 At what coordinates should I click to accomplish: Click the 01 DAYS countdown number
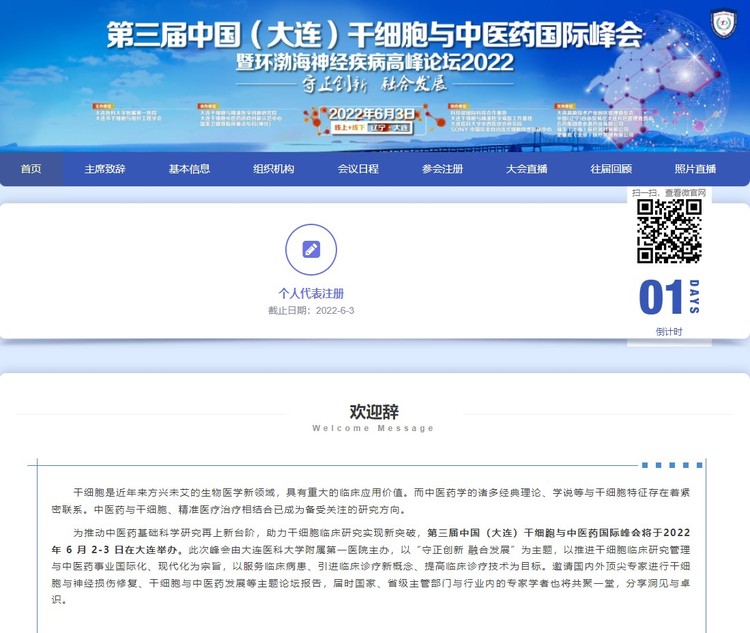click(660, 298)
